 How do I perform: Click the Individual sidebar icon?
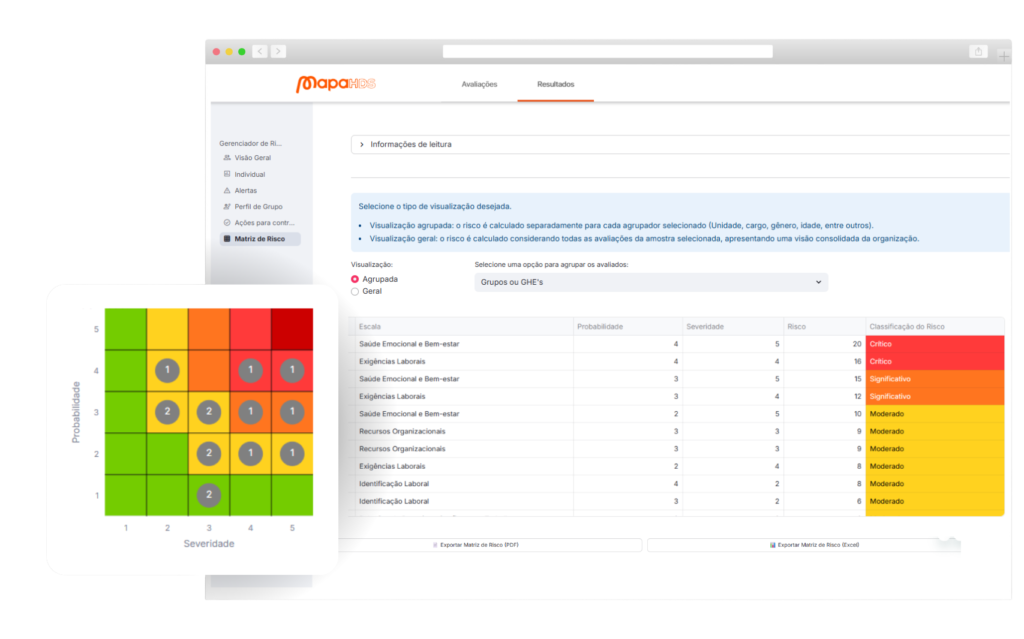tap(227, 174)
